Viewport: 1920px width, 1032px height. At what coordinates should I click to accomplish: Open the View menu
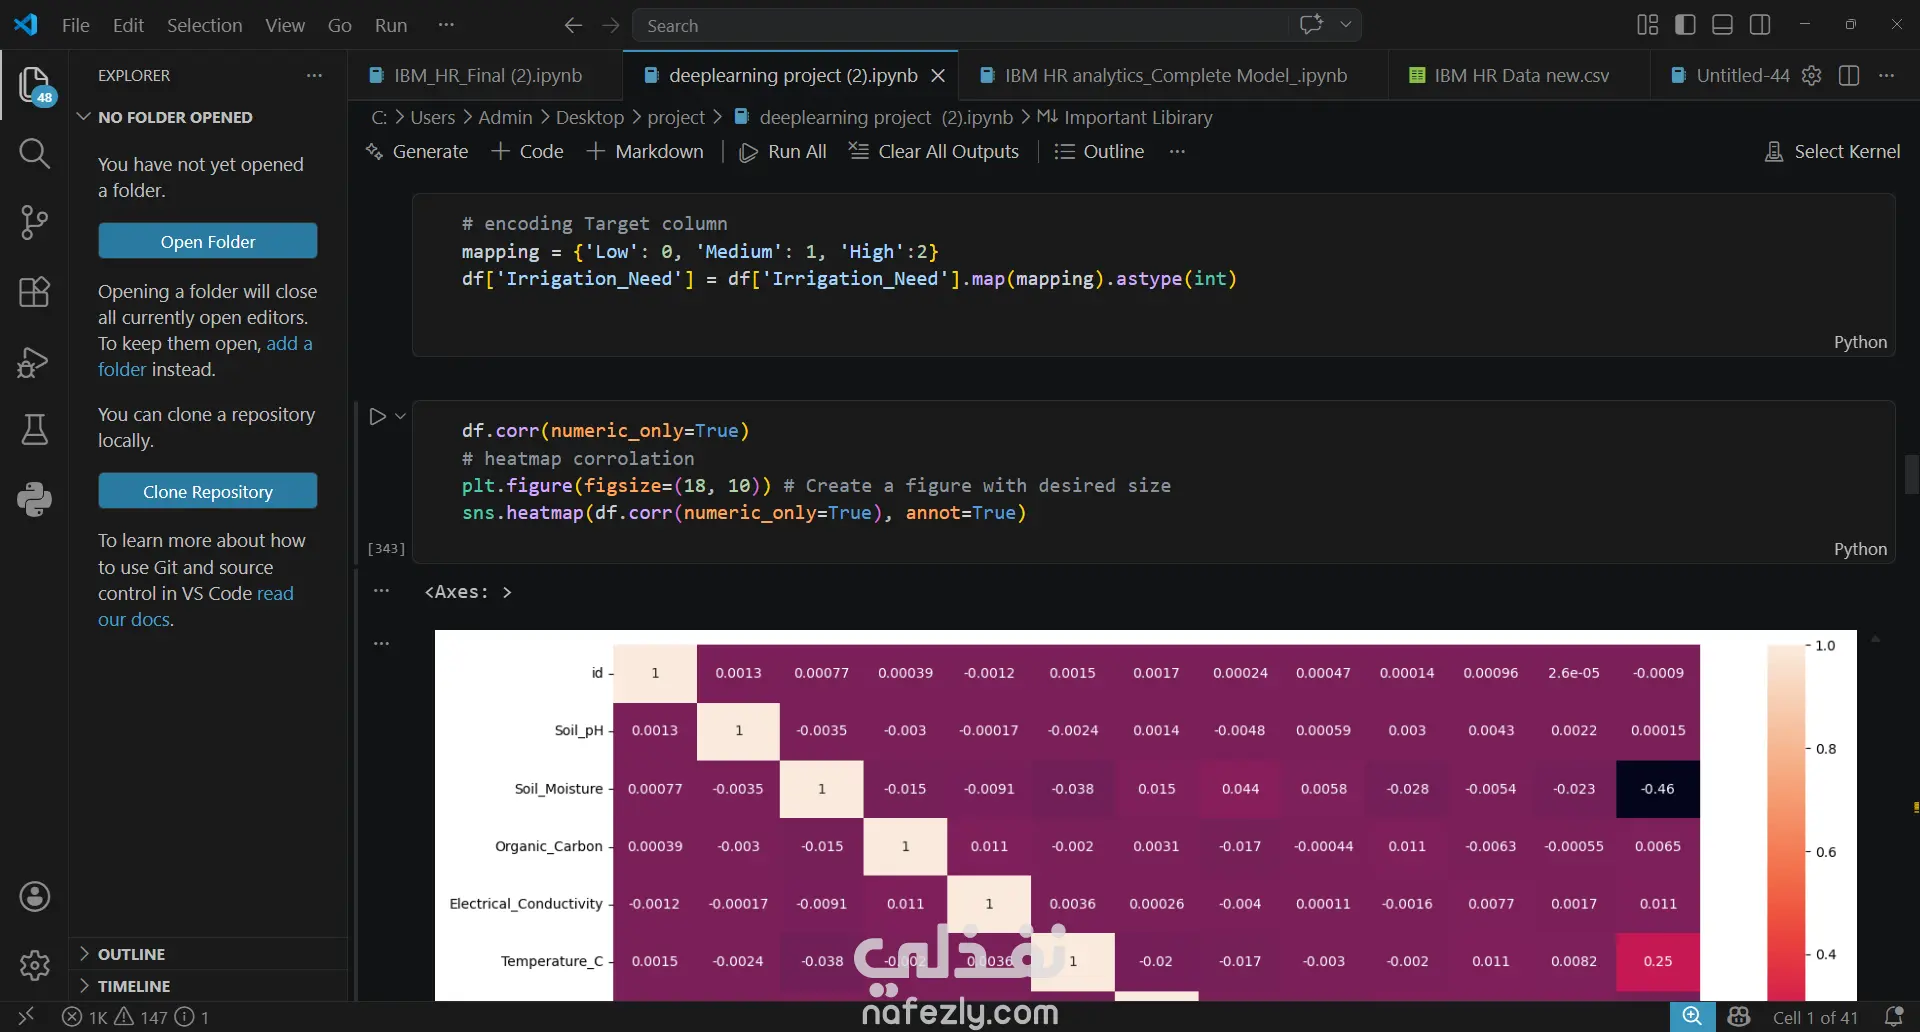click(285, 25)
